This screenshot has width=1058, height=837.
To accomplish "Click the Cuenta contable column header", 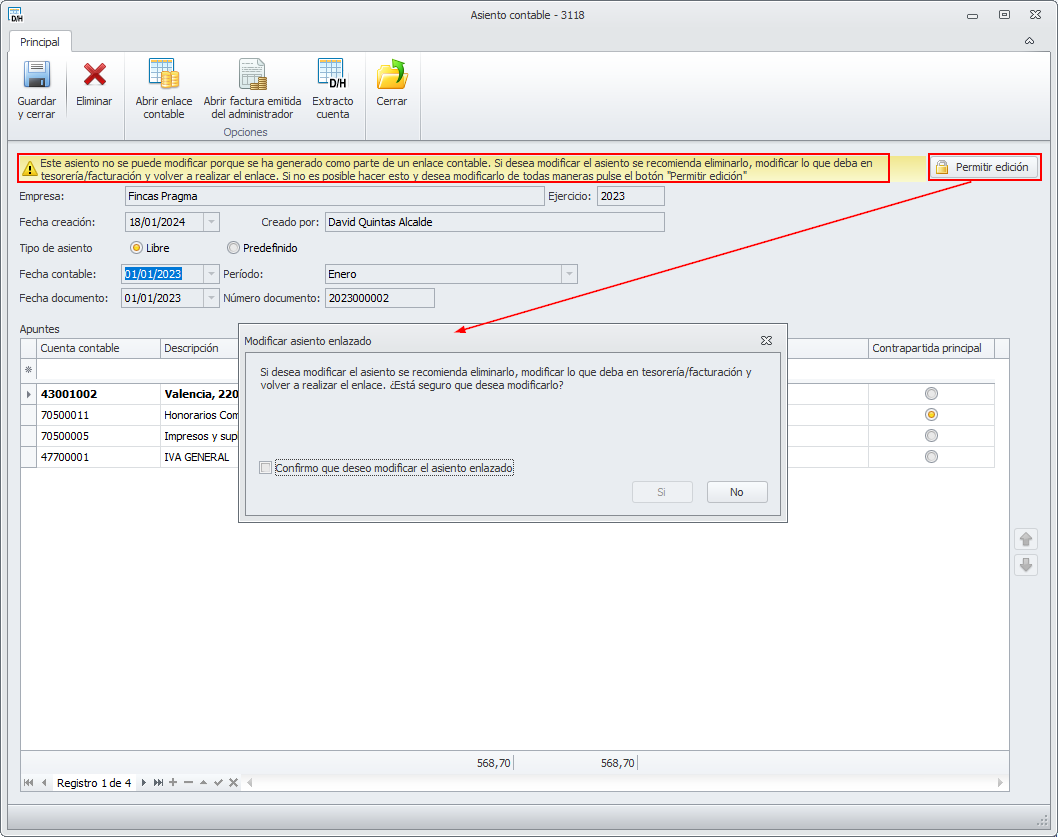I will pos(99,348).
